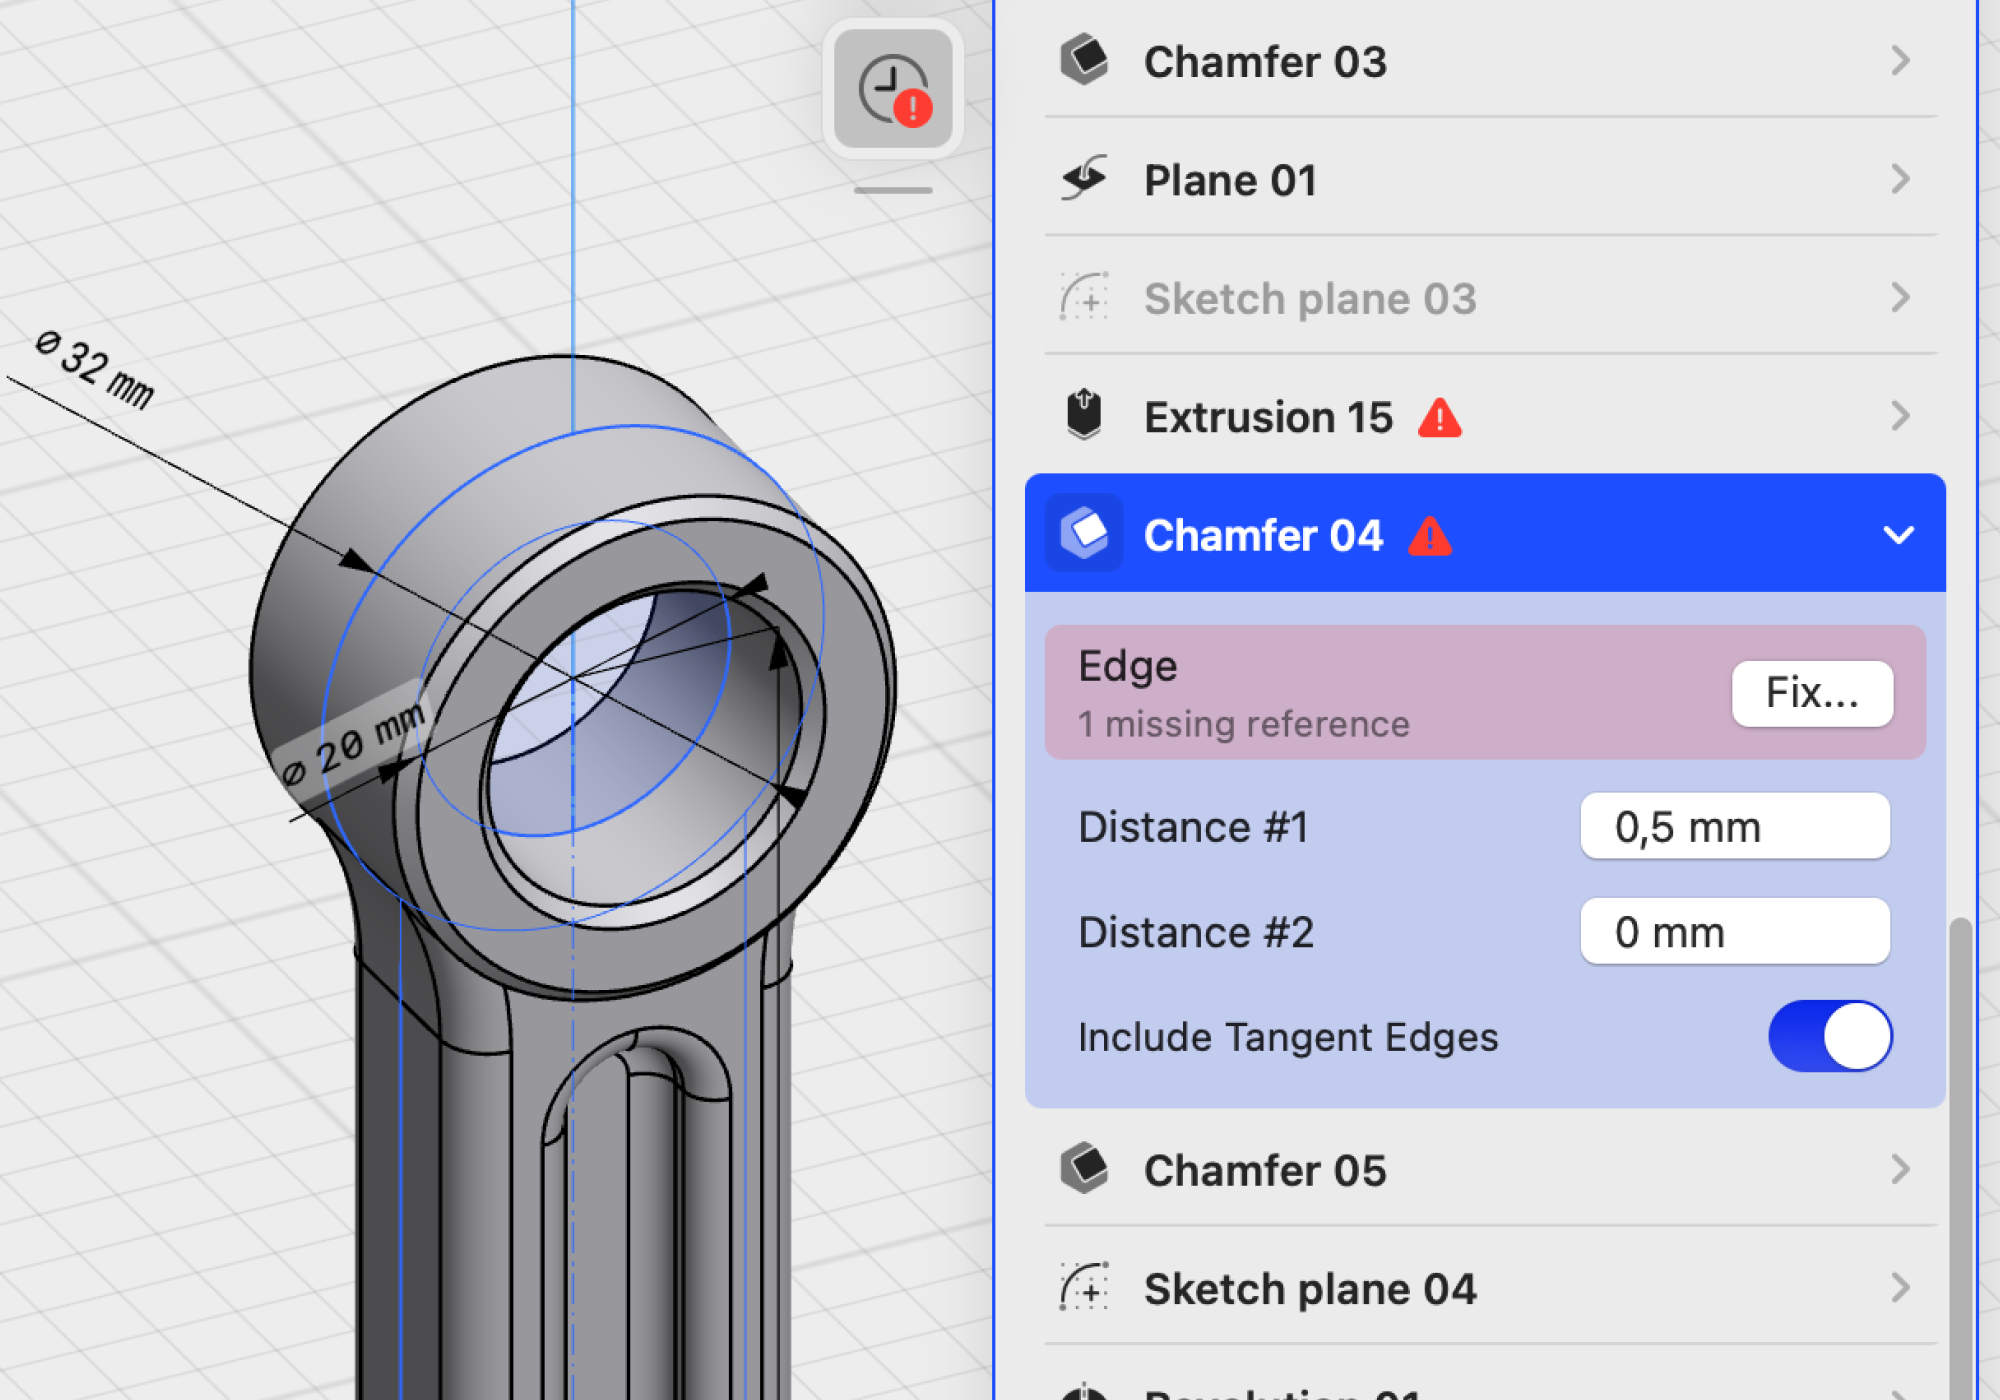The width and height of the screenshot is (2000, 1400).
Task: Expand Chamfer 05 with its chevron
Action: (1900, 1168)
